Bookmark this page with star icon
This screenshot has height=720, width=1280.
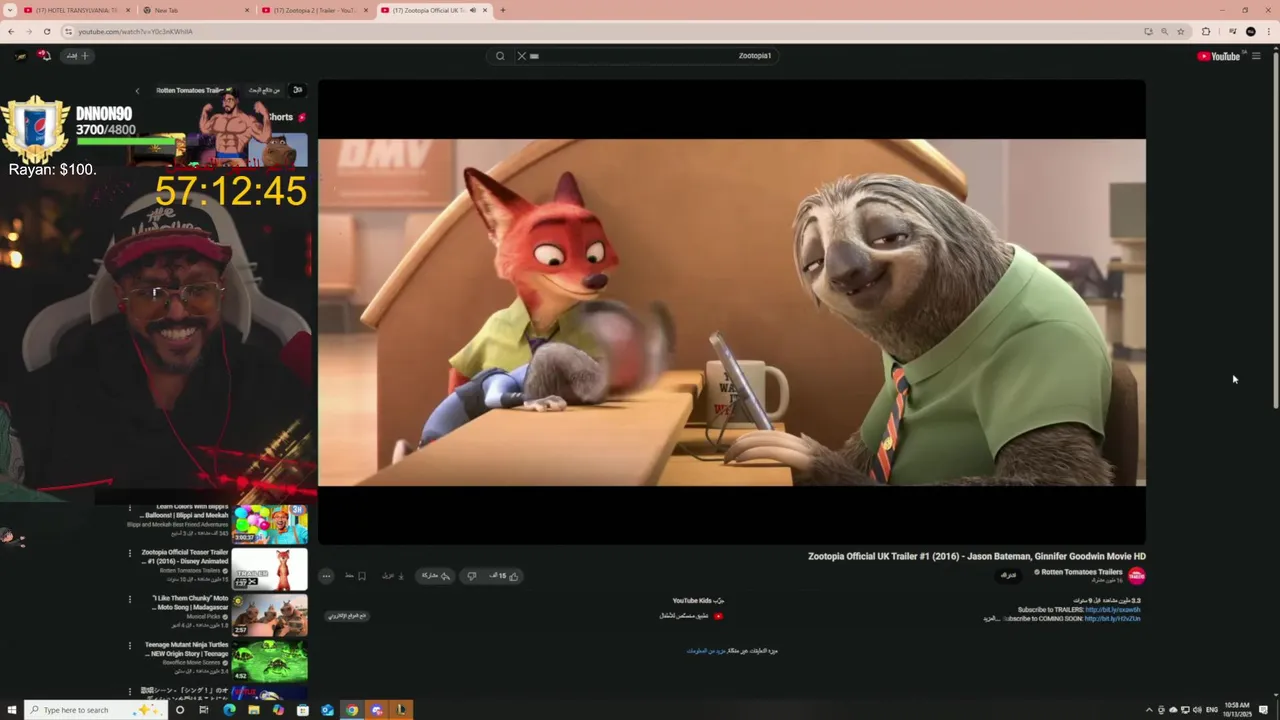1181,31
